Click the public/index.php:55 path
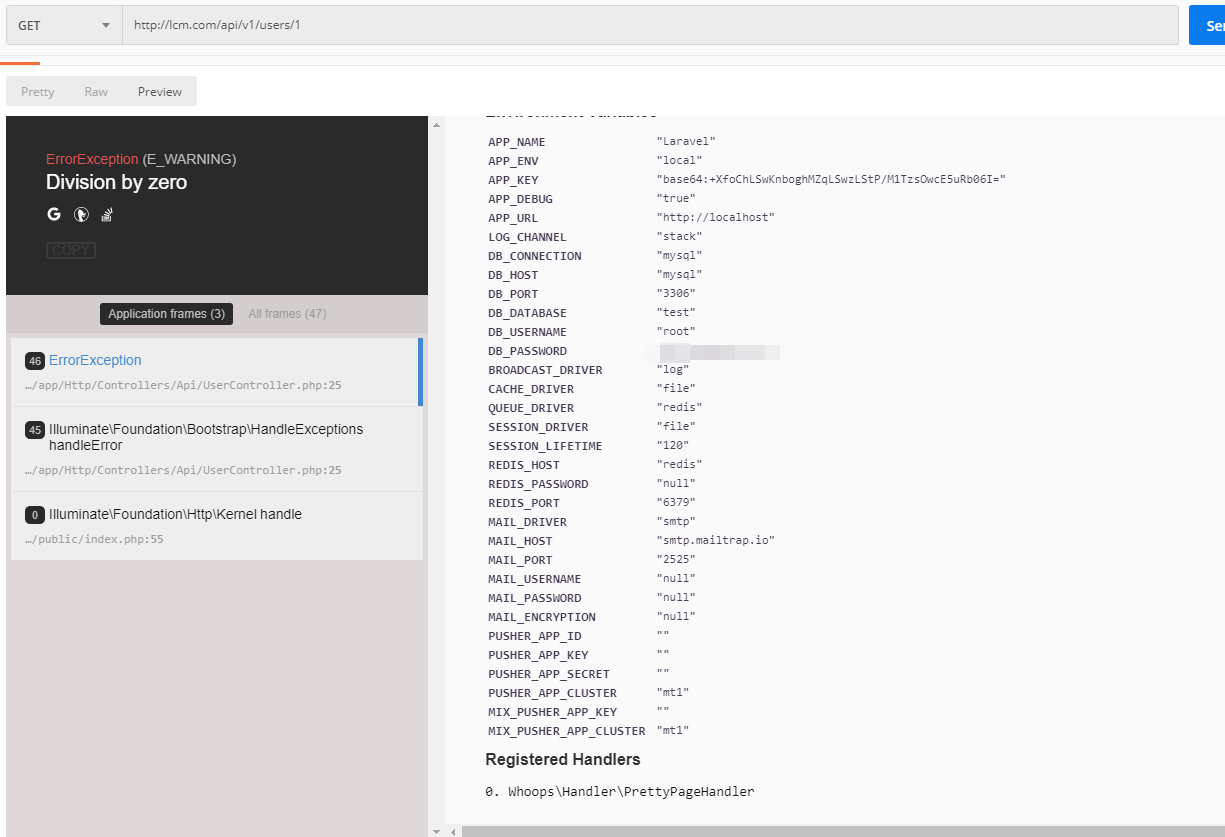 [x=94, y=539]
